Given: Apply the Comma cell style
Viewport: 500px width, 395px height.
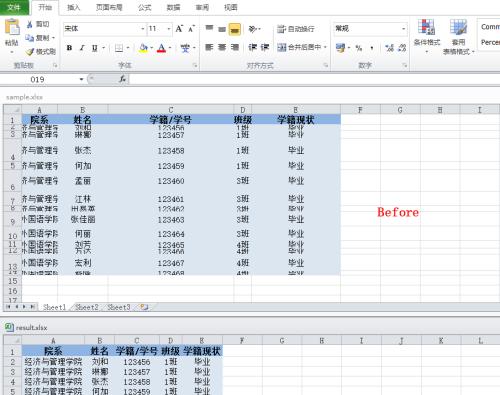Looking at the screenshot, I should [490, 27].
